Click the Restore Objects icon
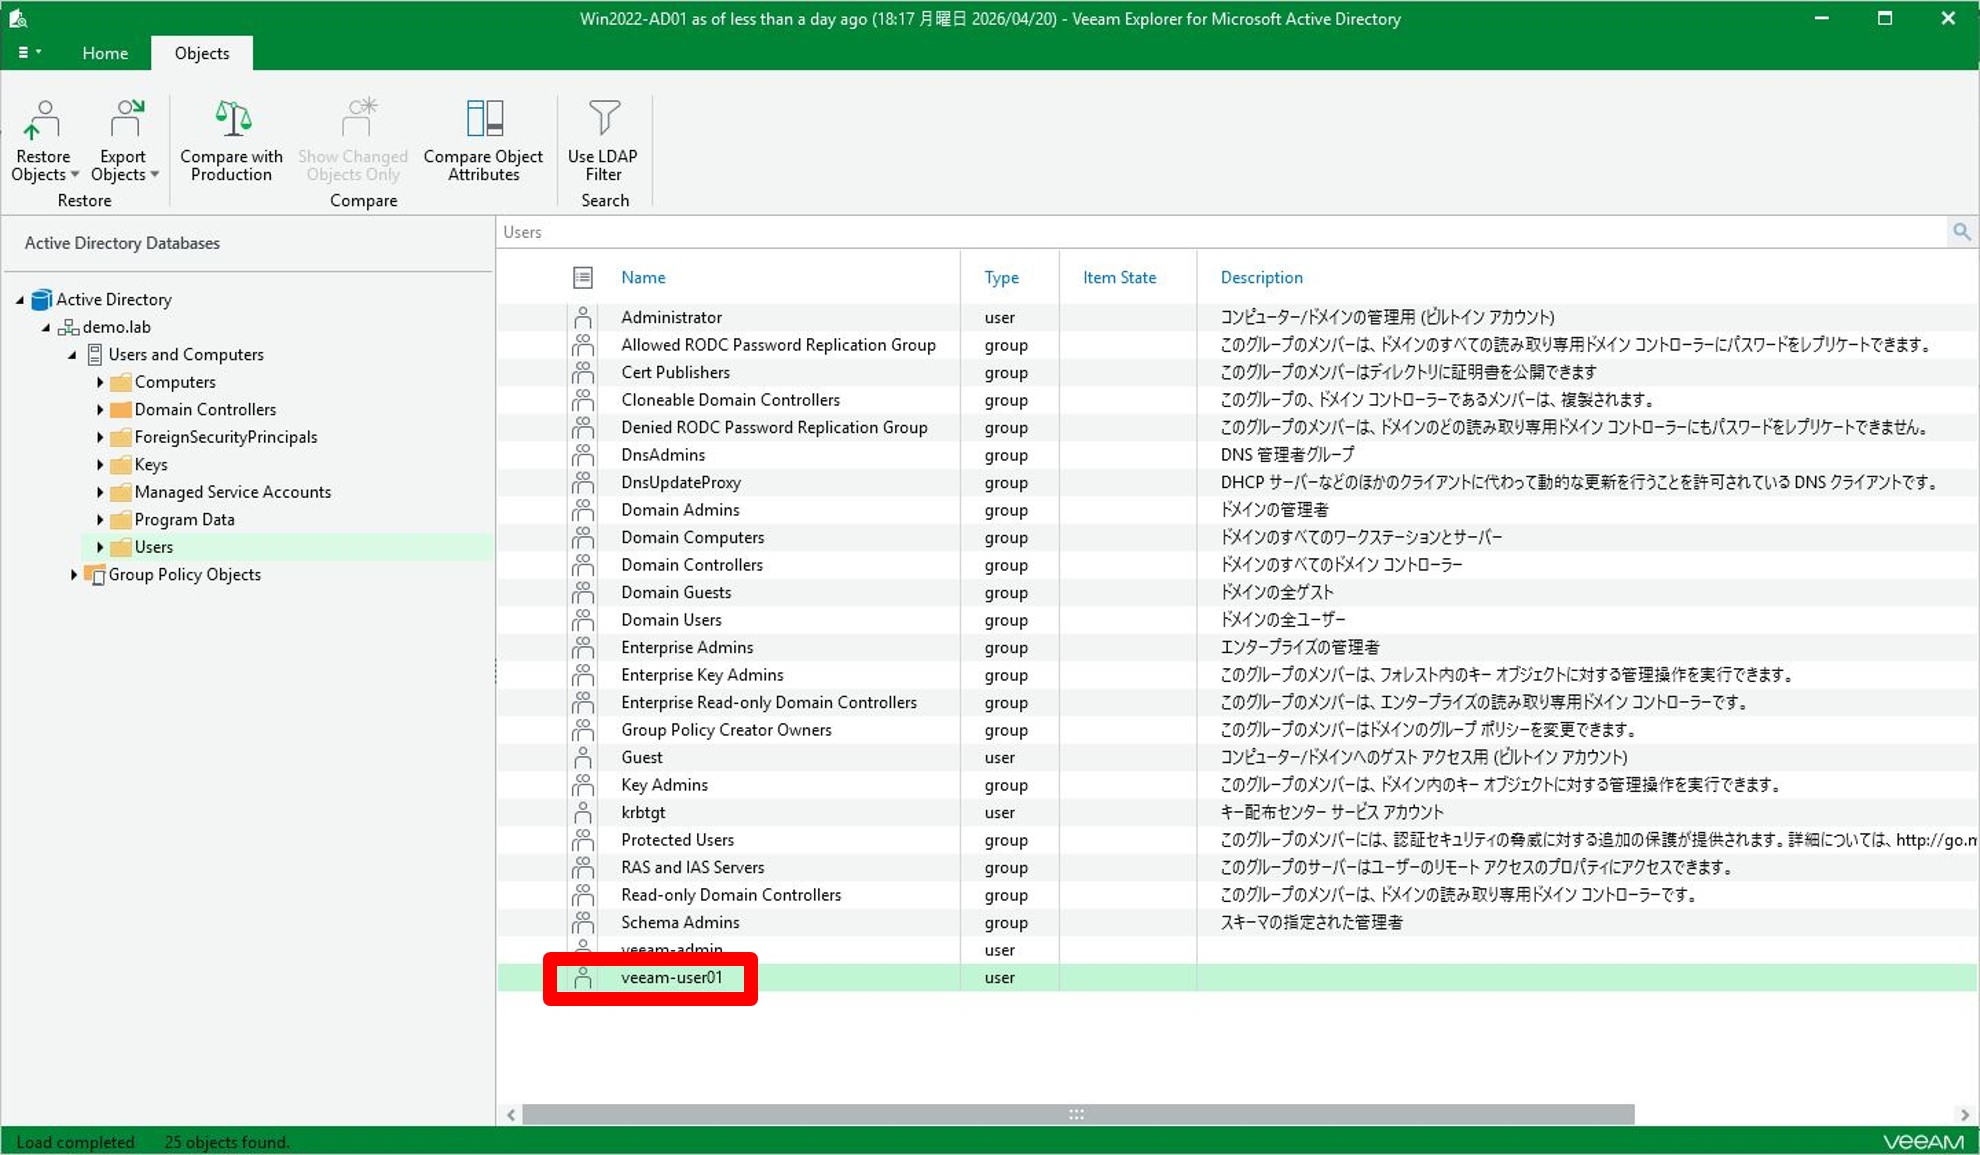Screen dimensions: 1980x1155 click(43, 119)
